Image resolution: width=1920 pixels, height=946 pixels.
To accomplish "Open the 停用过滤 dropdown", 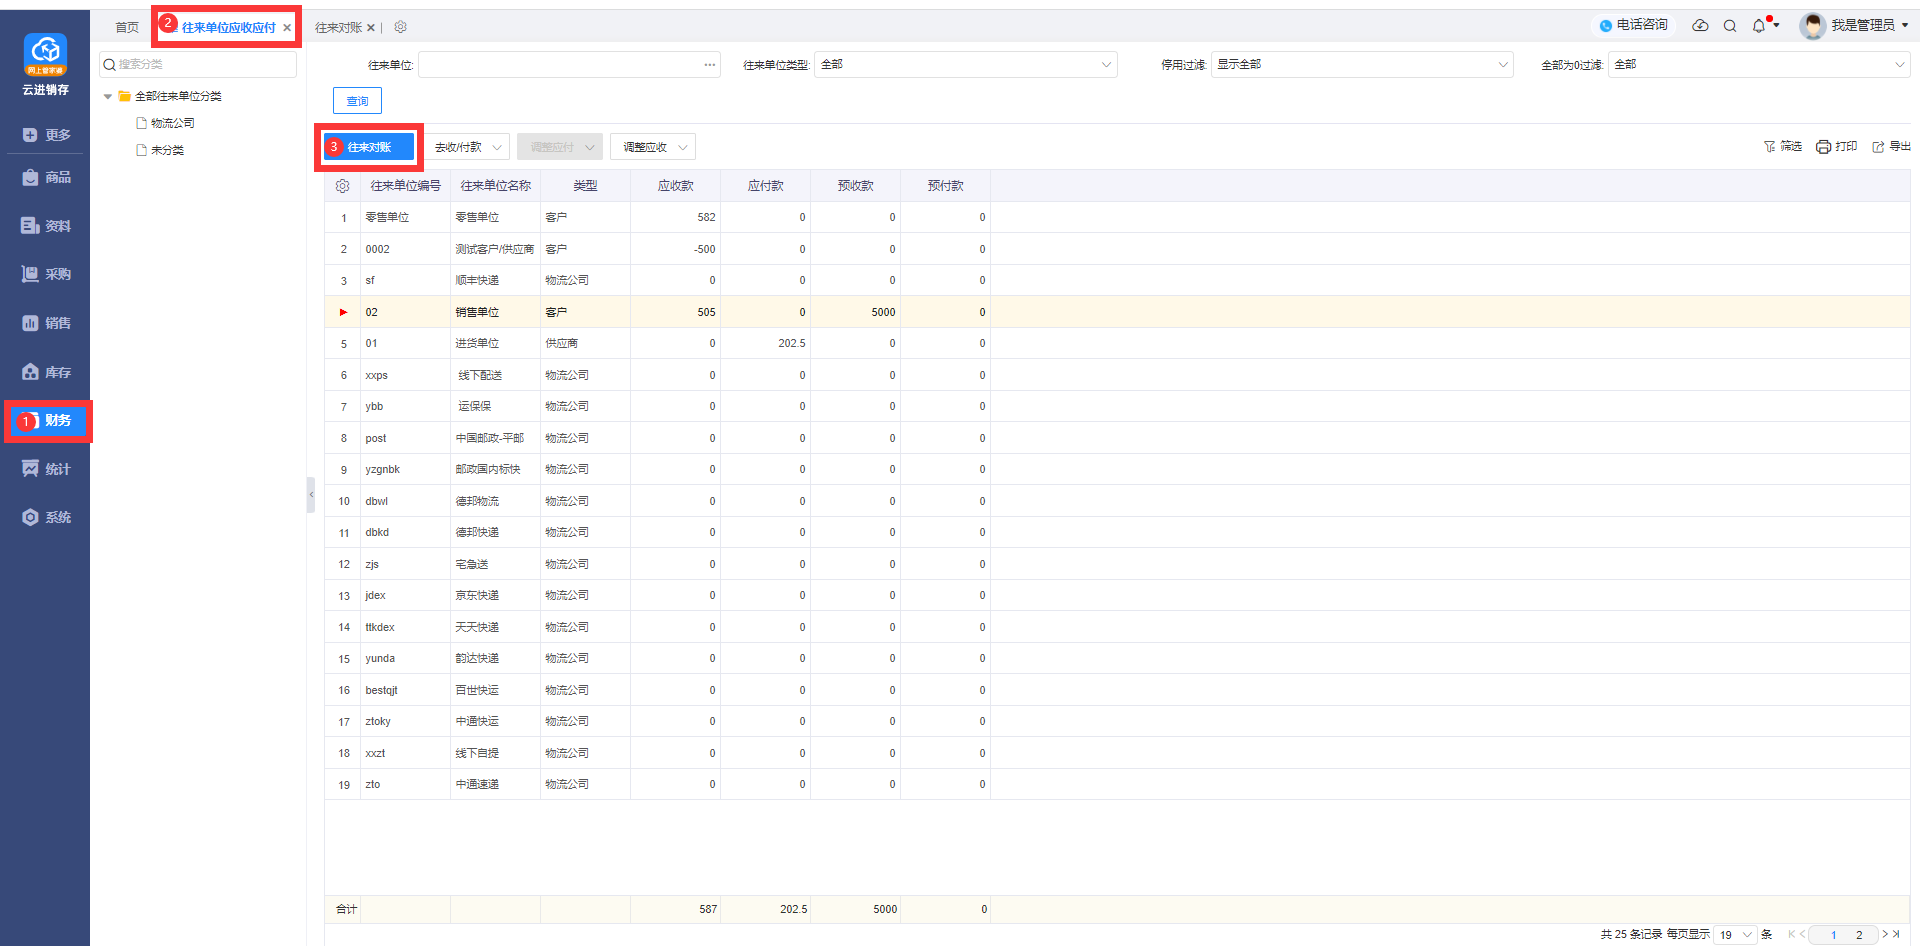I will tap(1361, 65).
